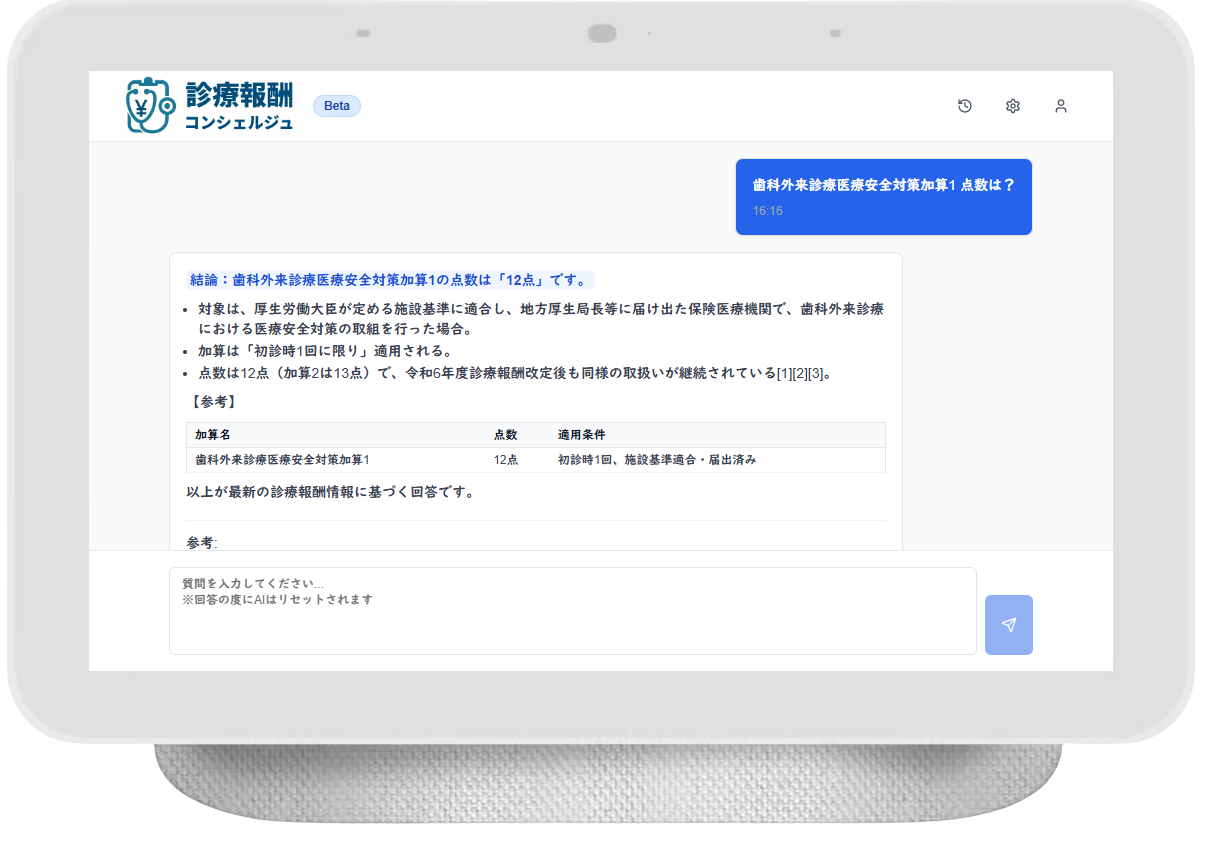Click the bullet 加算は「初診時1回に限り」適用される
1211x841 pixels.
click(325, 351)
